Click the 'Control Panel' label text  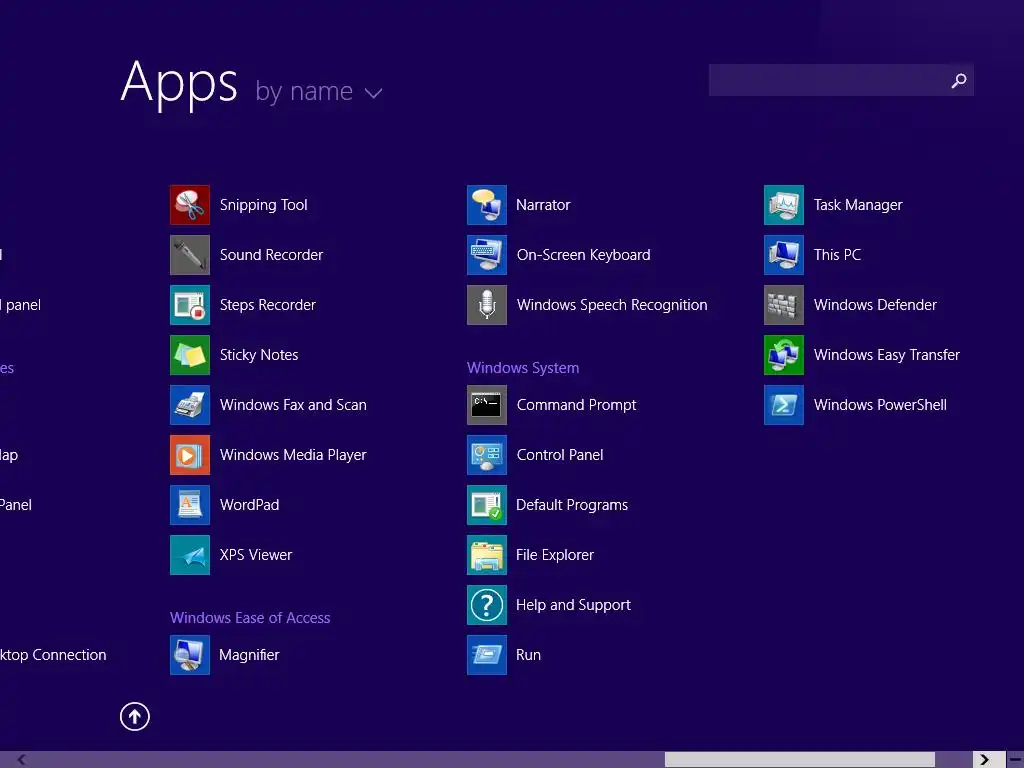(560, 455)
